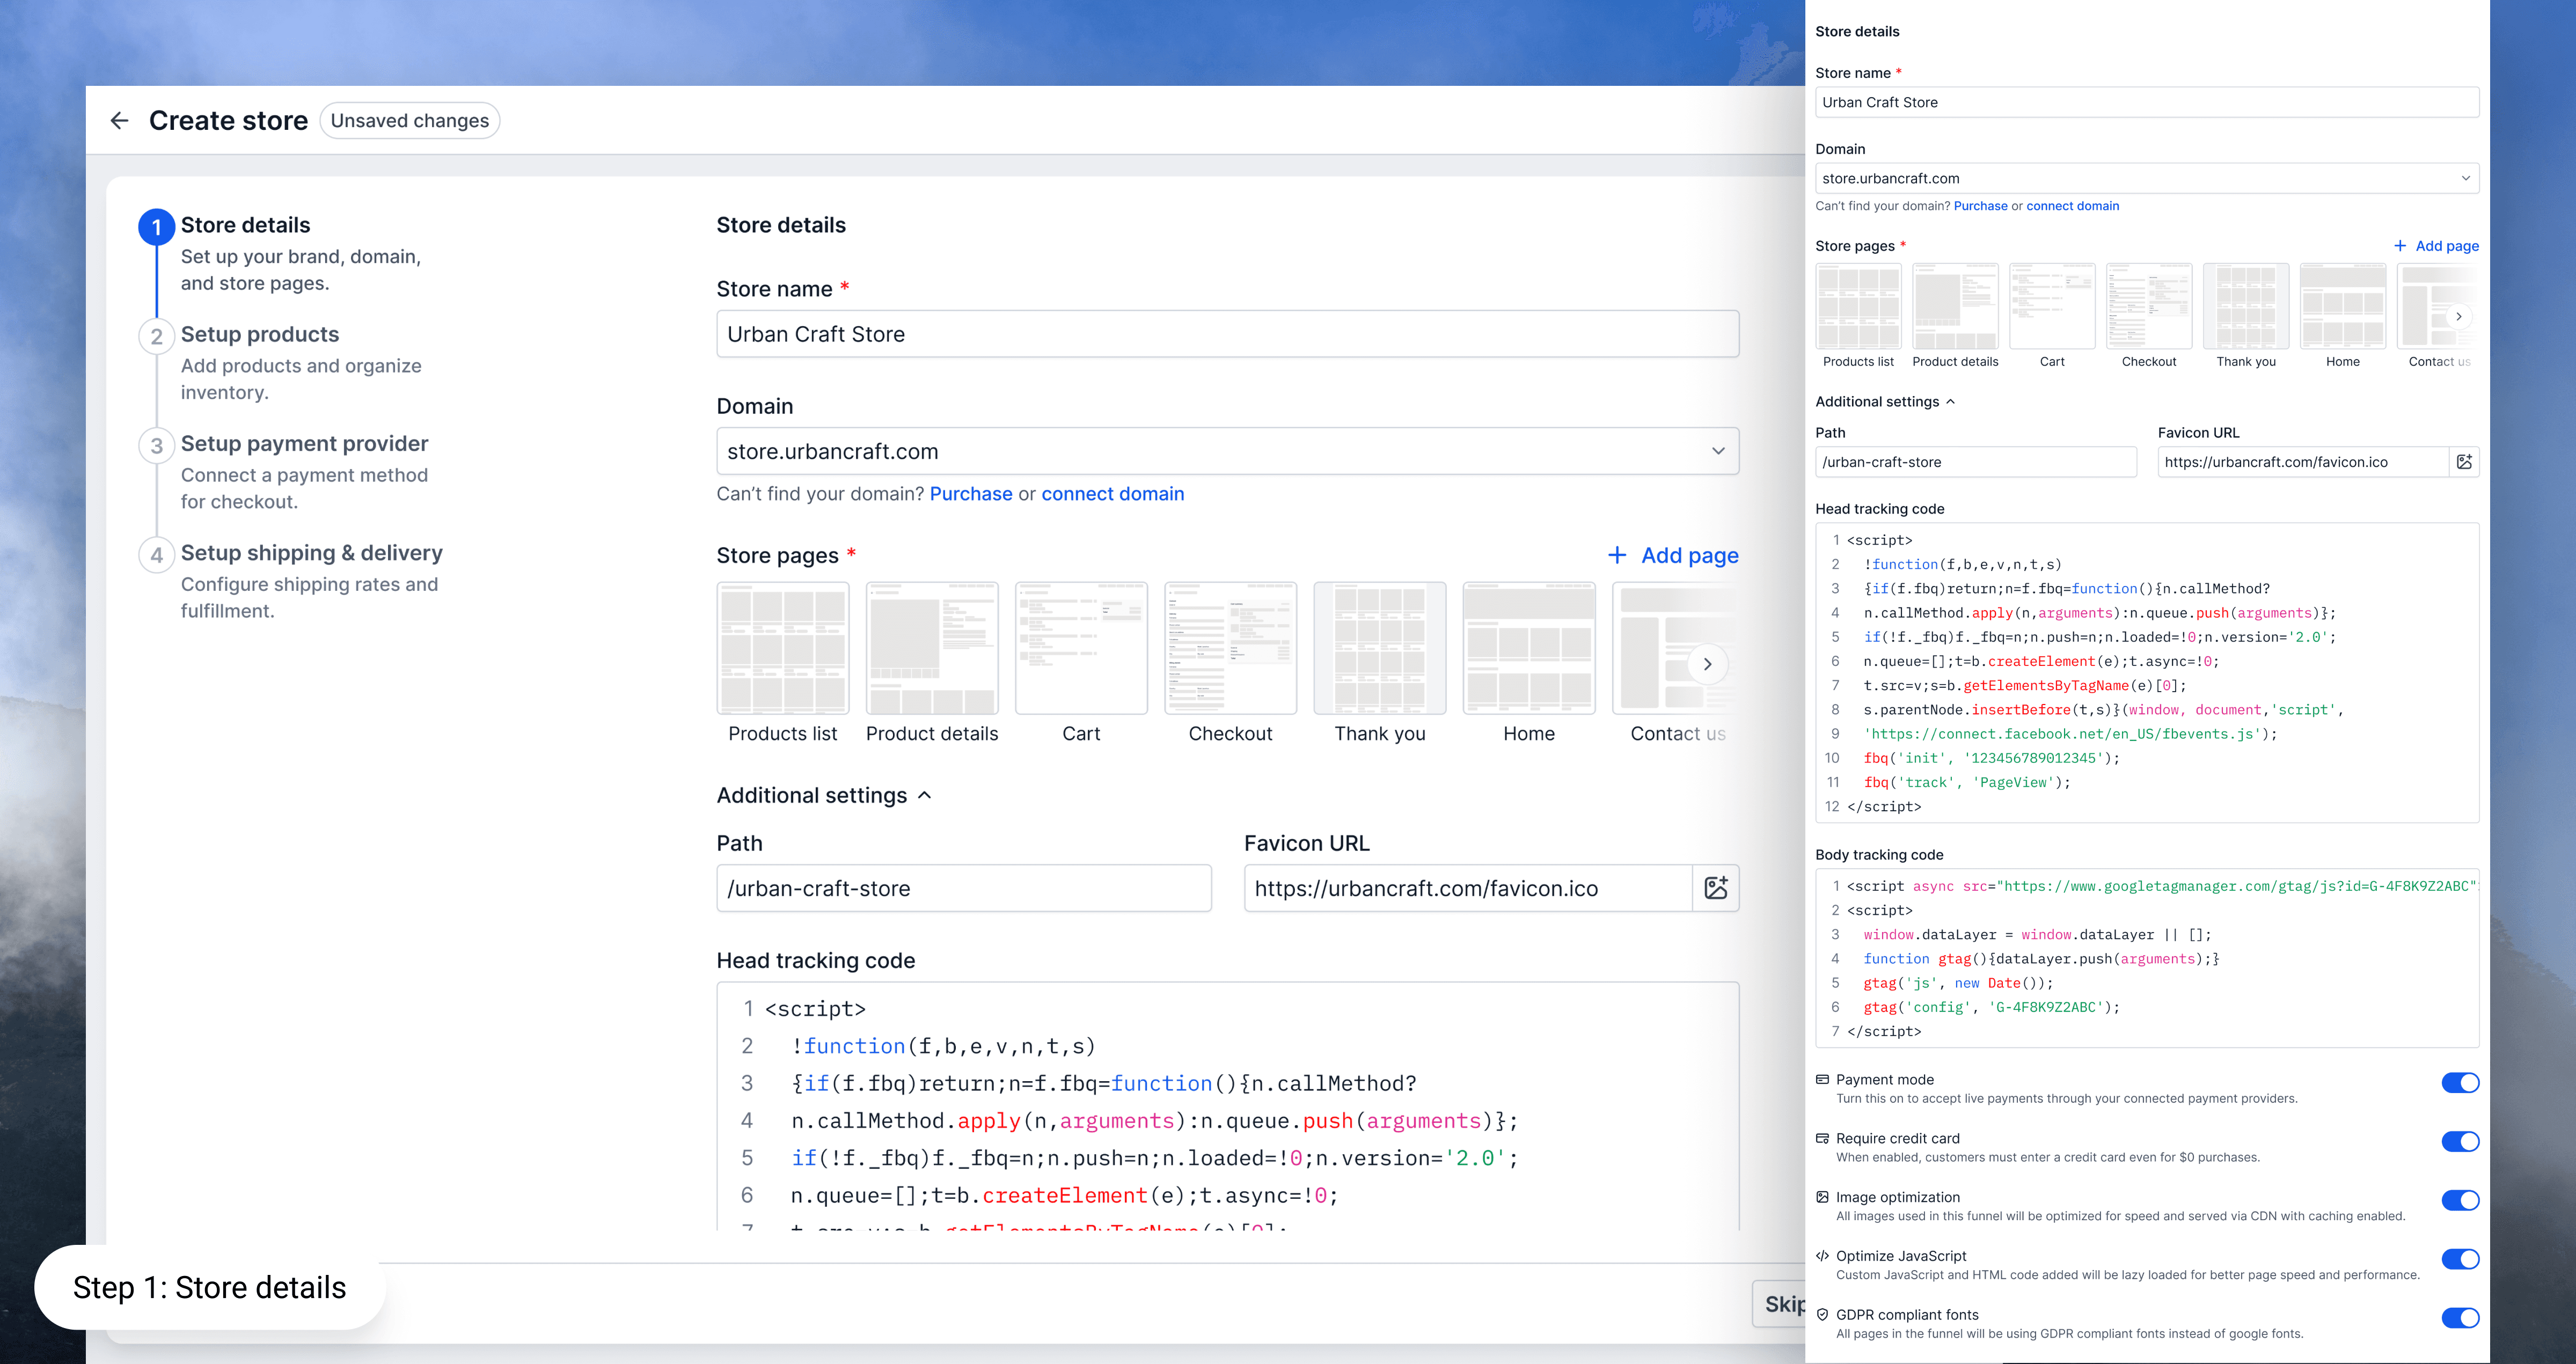Viewport: 2576px width, 1364px height.
Task: Click the plus icon of Add page in main form
Action: (x=1617, y=555)
